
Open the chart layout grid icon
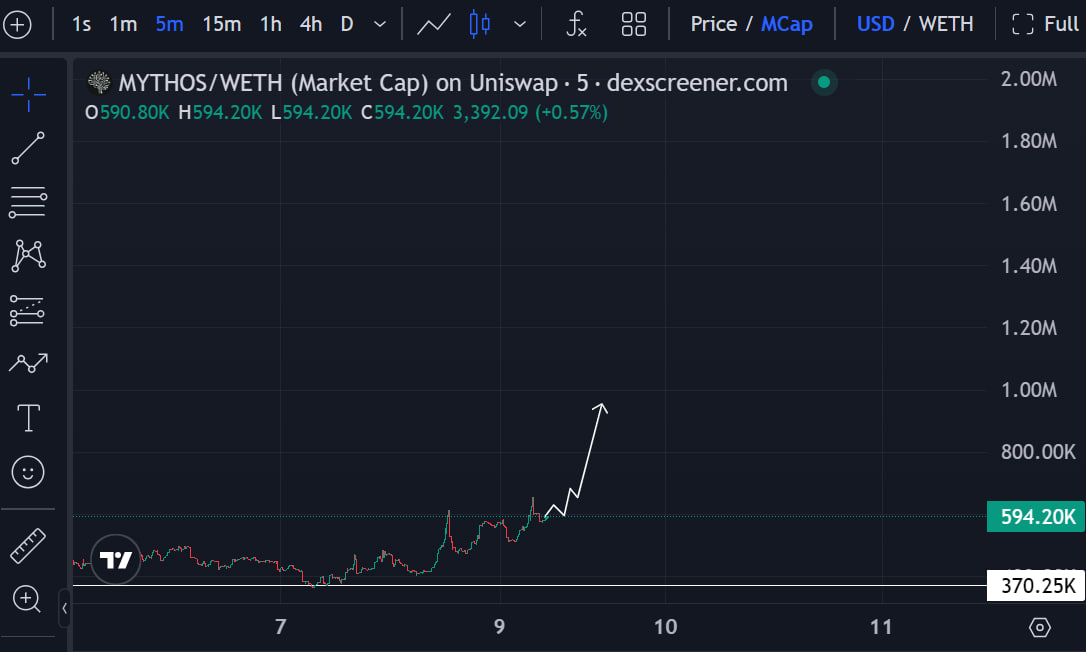[x=634, y=24]
